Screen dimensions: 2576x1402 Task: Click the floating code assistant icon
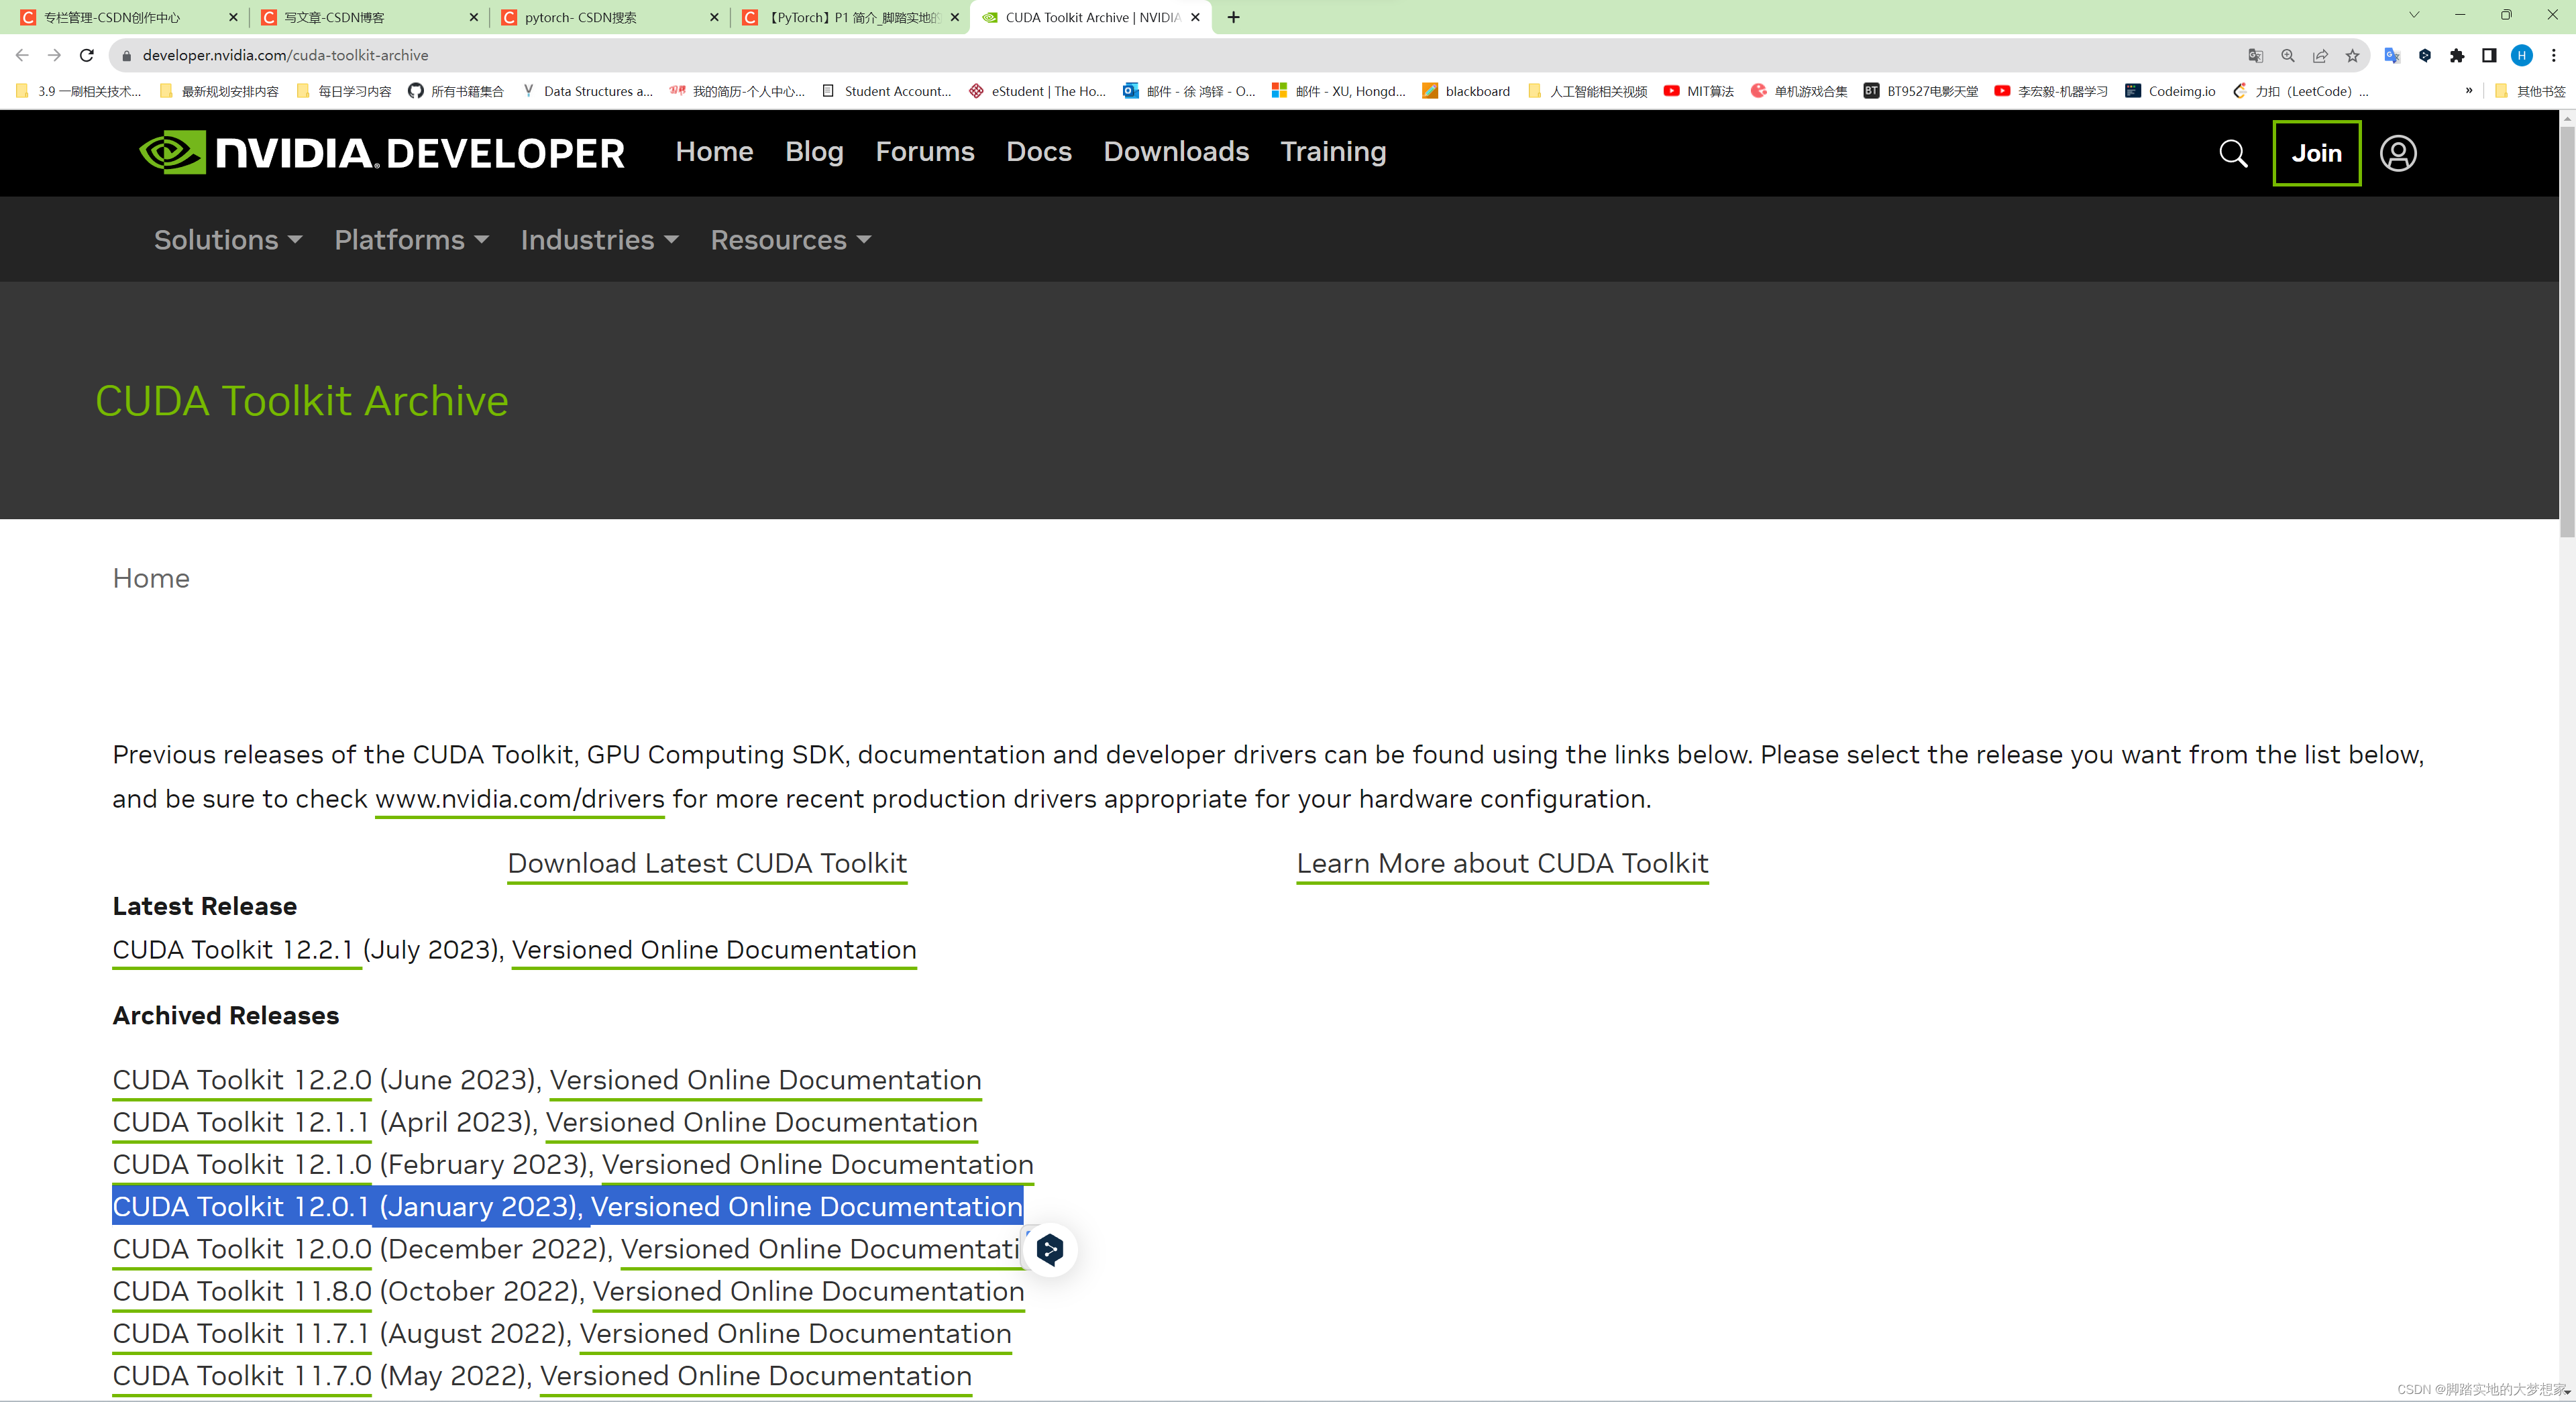click(1050, 1249)
